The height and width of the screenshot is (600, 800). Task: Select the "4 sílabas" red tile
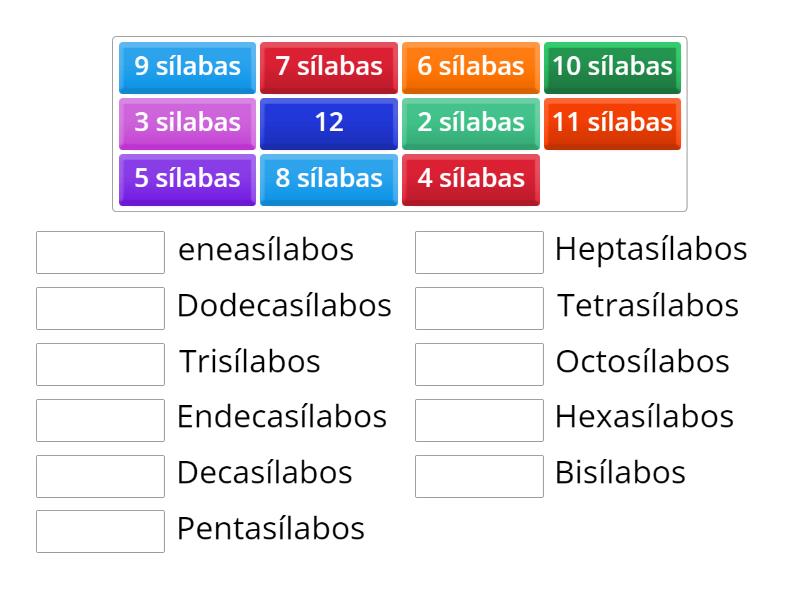tap(470, 179)
